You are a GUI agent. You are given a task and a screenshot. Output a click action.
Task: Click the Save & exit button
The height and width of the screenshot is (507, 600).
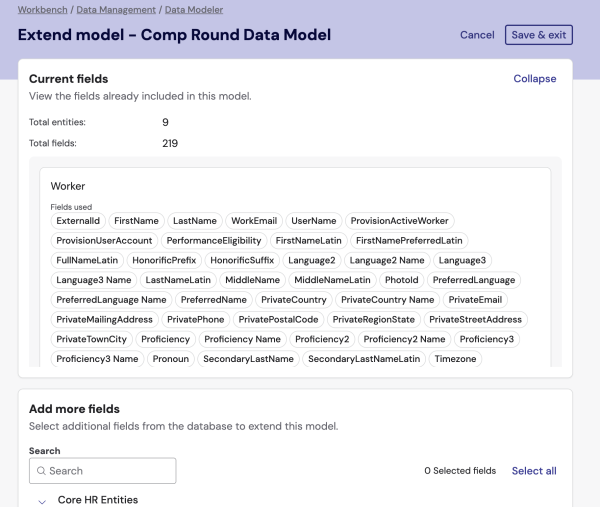pyautogui.click(x=539, y=35)
